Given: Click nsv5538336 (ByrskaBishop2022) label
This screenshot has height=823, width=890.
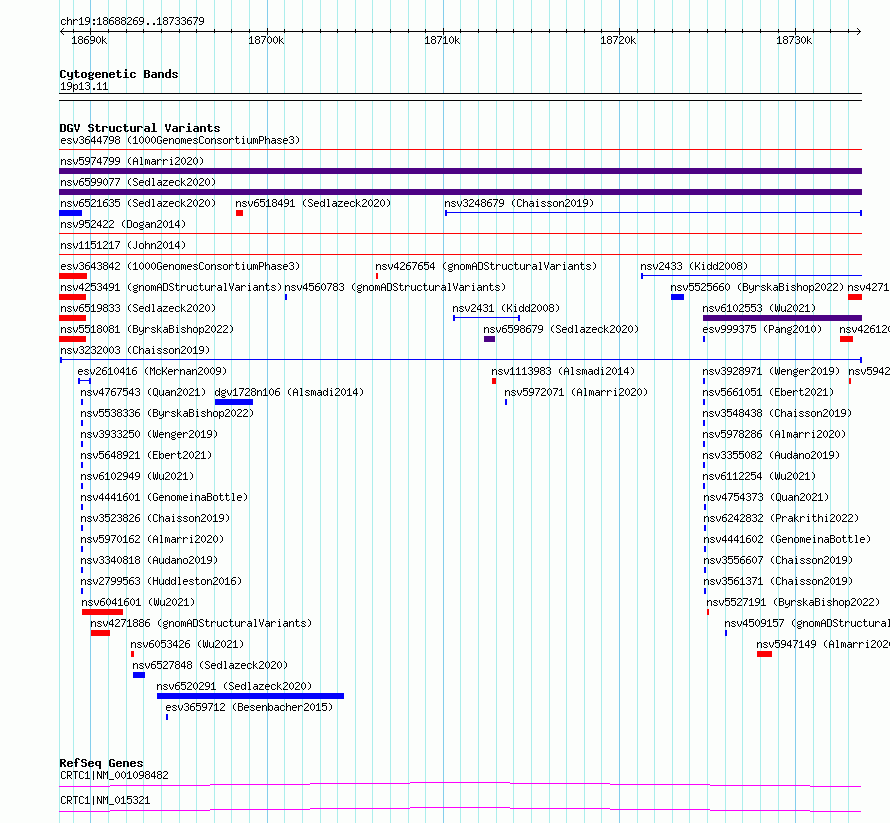Looking at the screenshot, I should click(167, 413).
